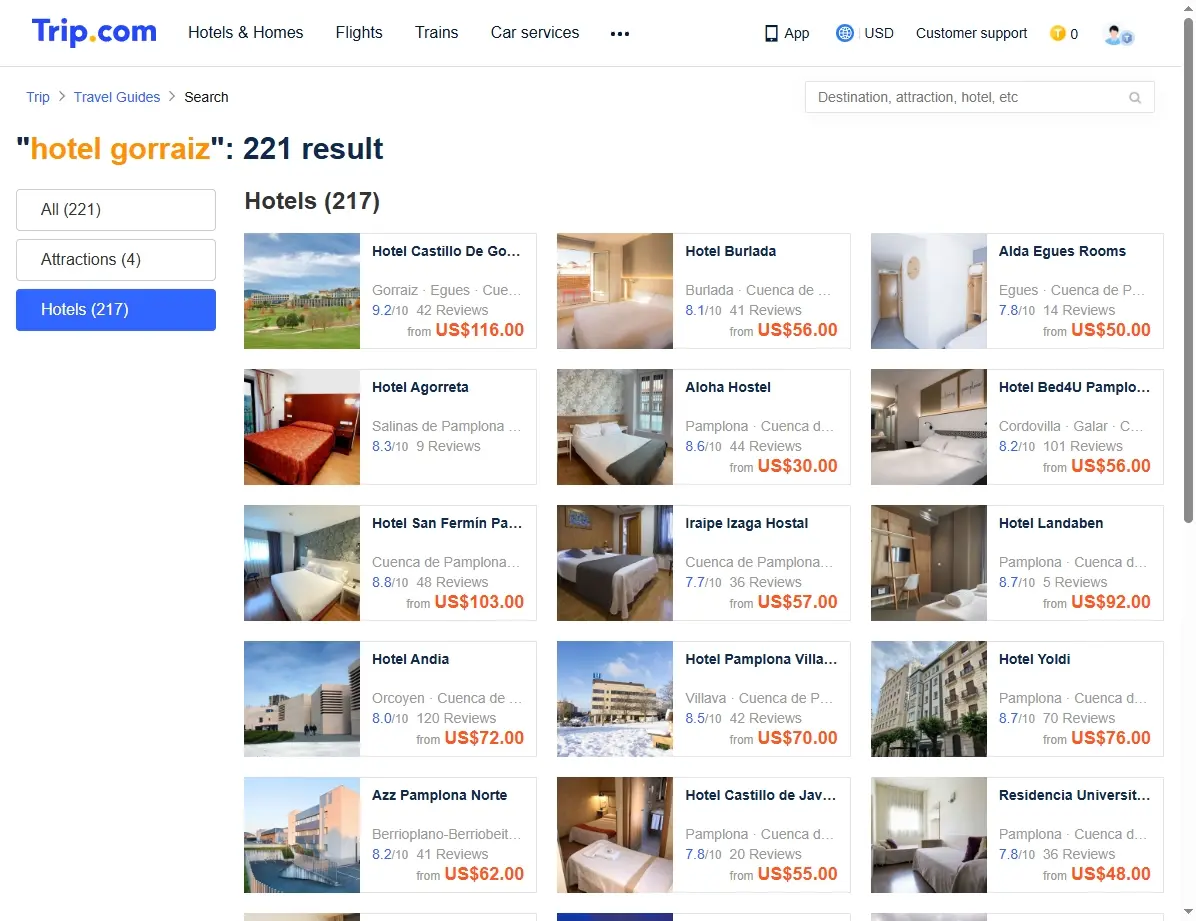Screen dimensions: 1196x921
Task: Open Azz Pamplona Norte photo
Action: (302, 835)
